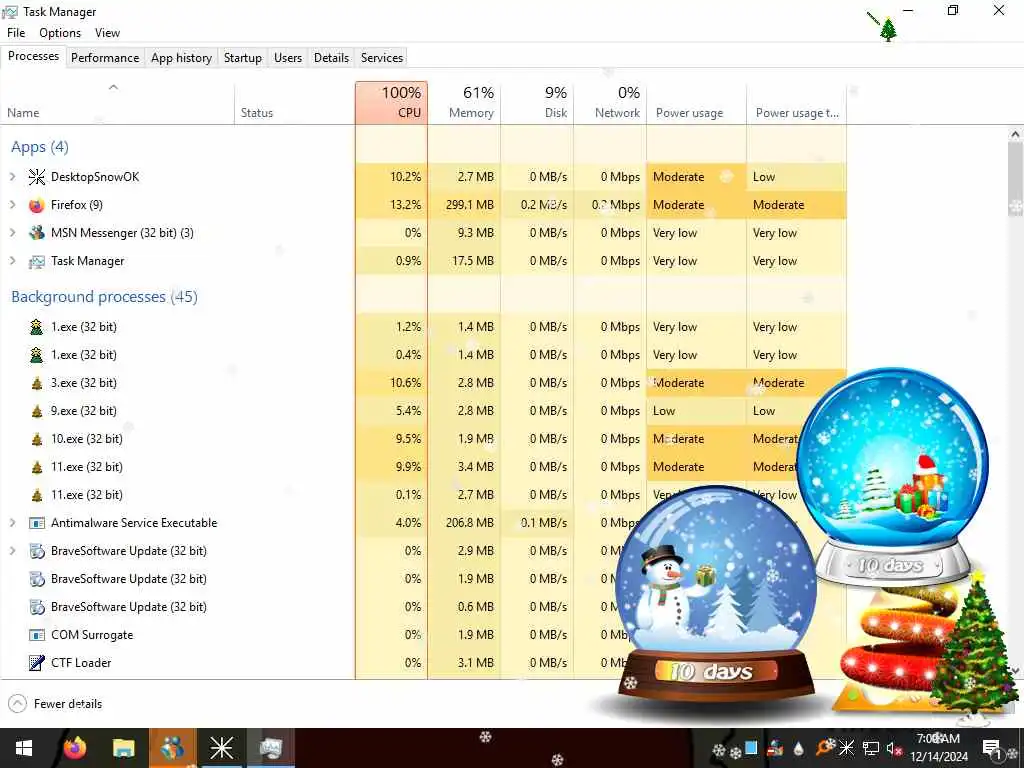
Task: Switch to the Startup tab
Action: pos(243,58)
